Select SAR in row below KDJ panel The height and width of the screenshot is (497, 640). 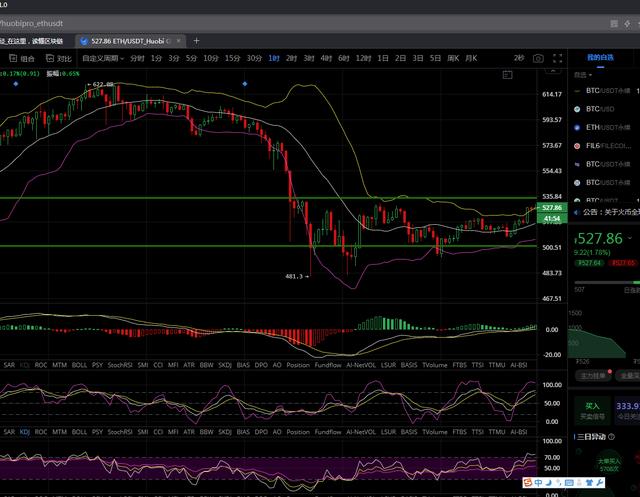pyautogui.click(x=9, y=432)
